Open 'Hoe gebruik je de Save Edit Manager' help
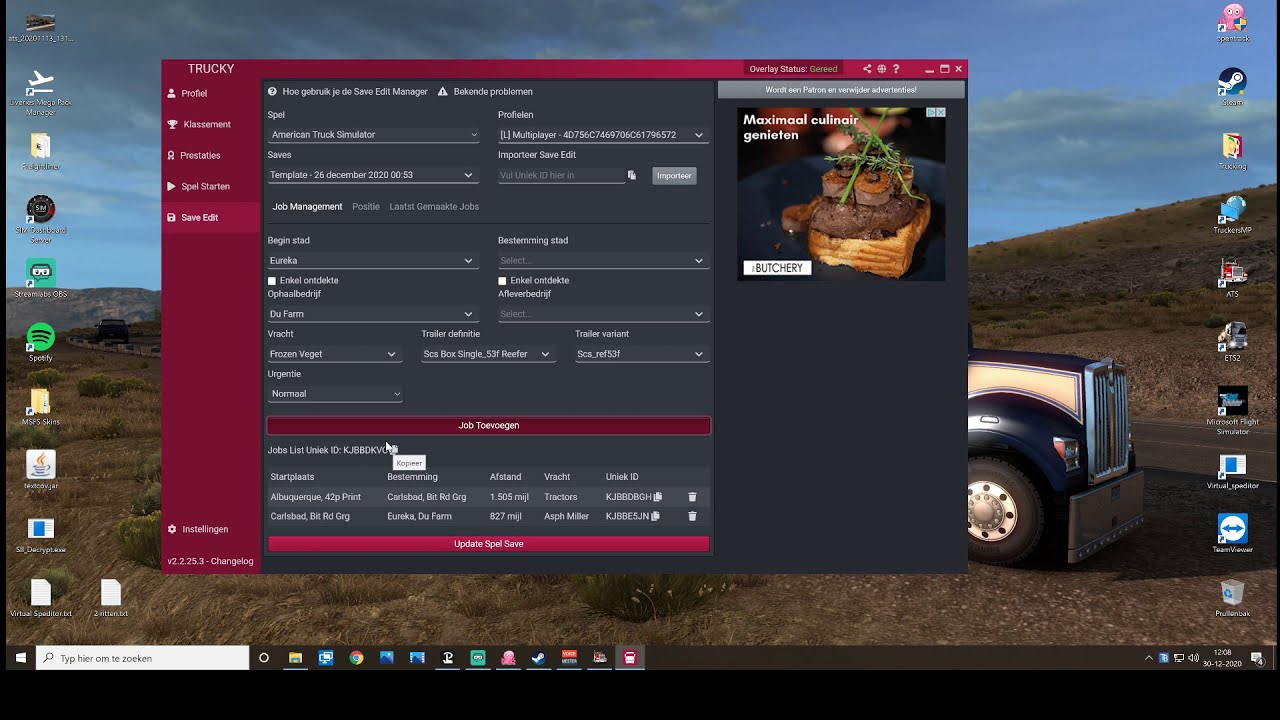 [348, 92]
